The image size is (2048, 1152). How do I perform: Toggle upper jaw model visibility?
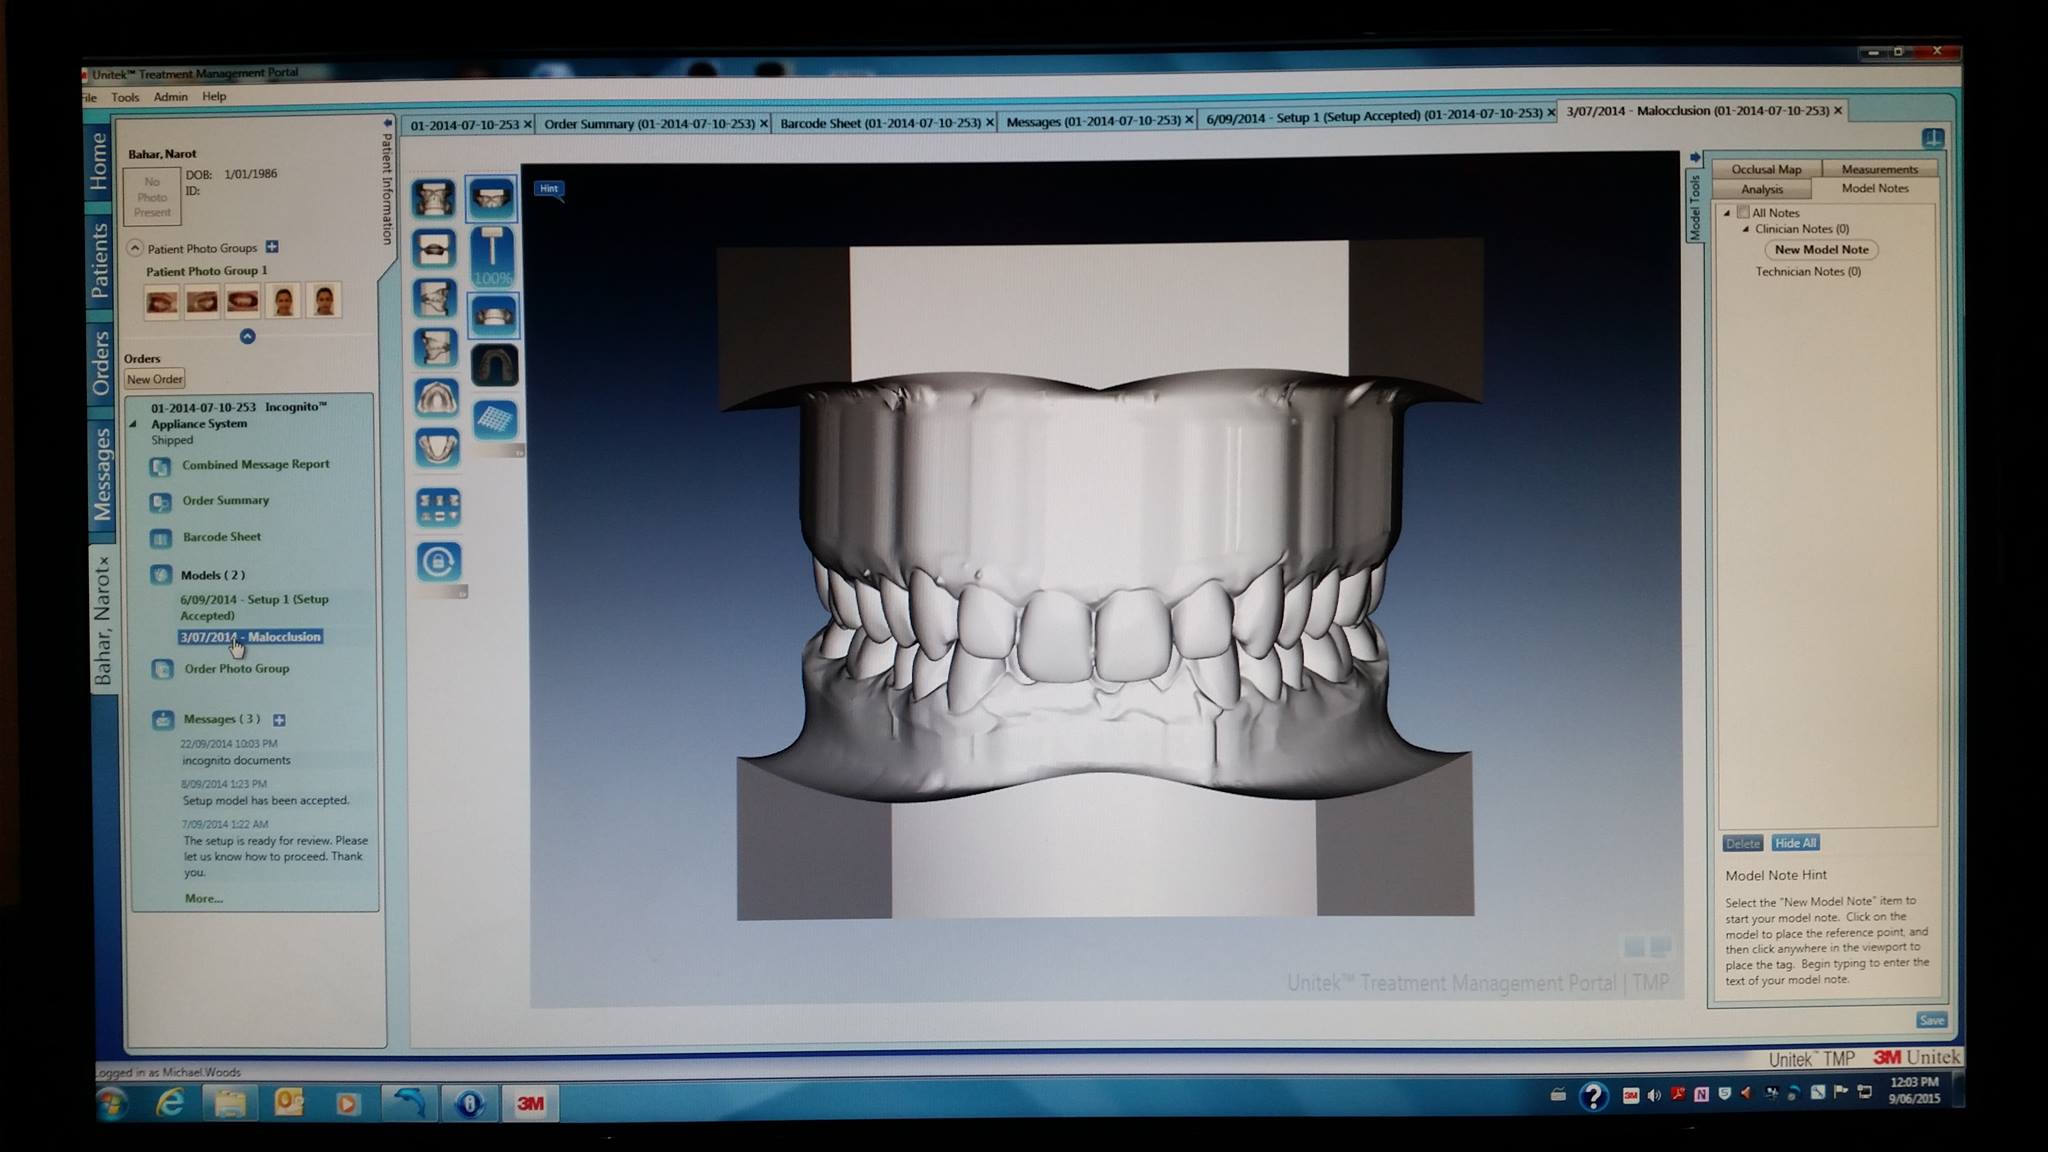click(492, 198)
